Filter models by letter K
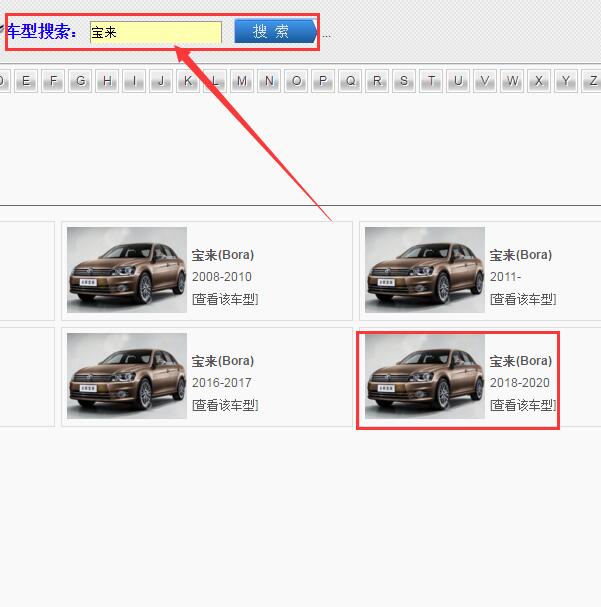 click(188, 81)
